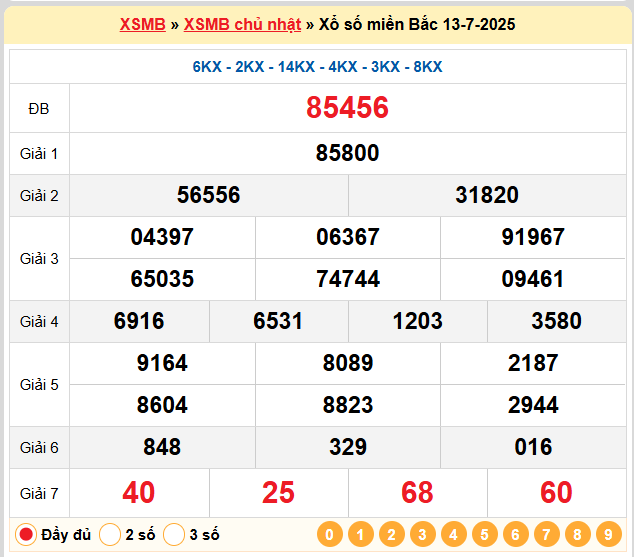Click Giải 7 number 25

pyautogui.click(x=278, y=493)
